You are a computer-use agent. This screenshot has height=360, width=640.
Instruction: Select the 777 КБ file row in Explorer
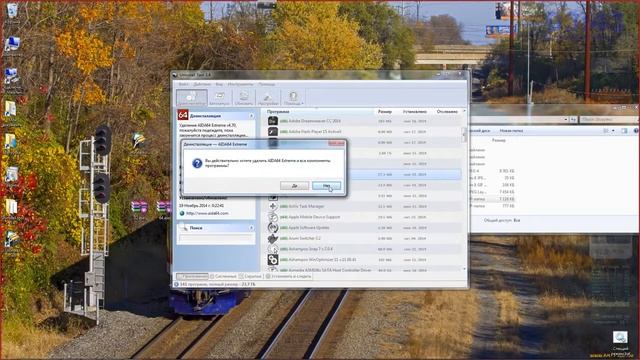click(x=492, y=206)
